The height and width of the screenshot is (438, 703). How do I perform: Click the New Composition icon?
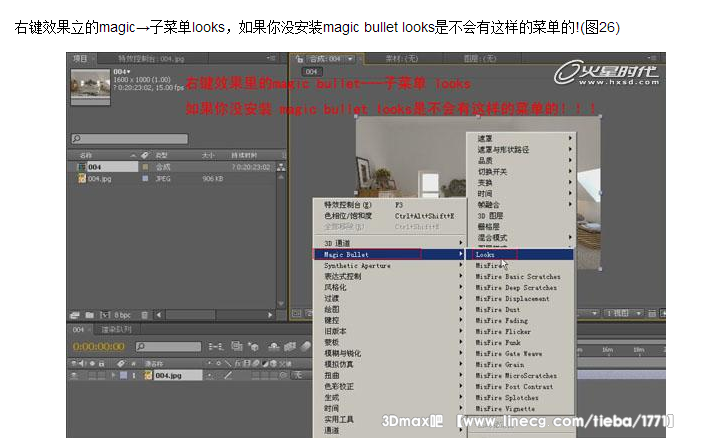coord(104,315)
